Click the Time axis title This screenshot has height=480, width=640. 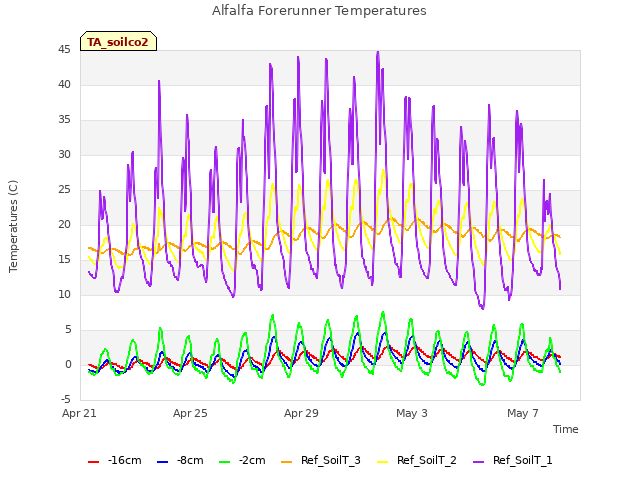click(566, 429)
